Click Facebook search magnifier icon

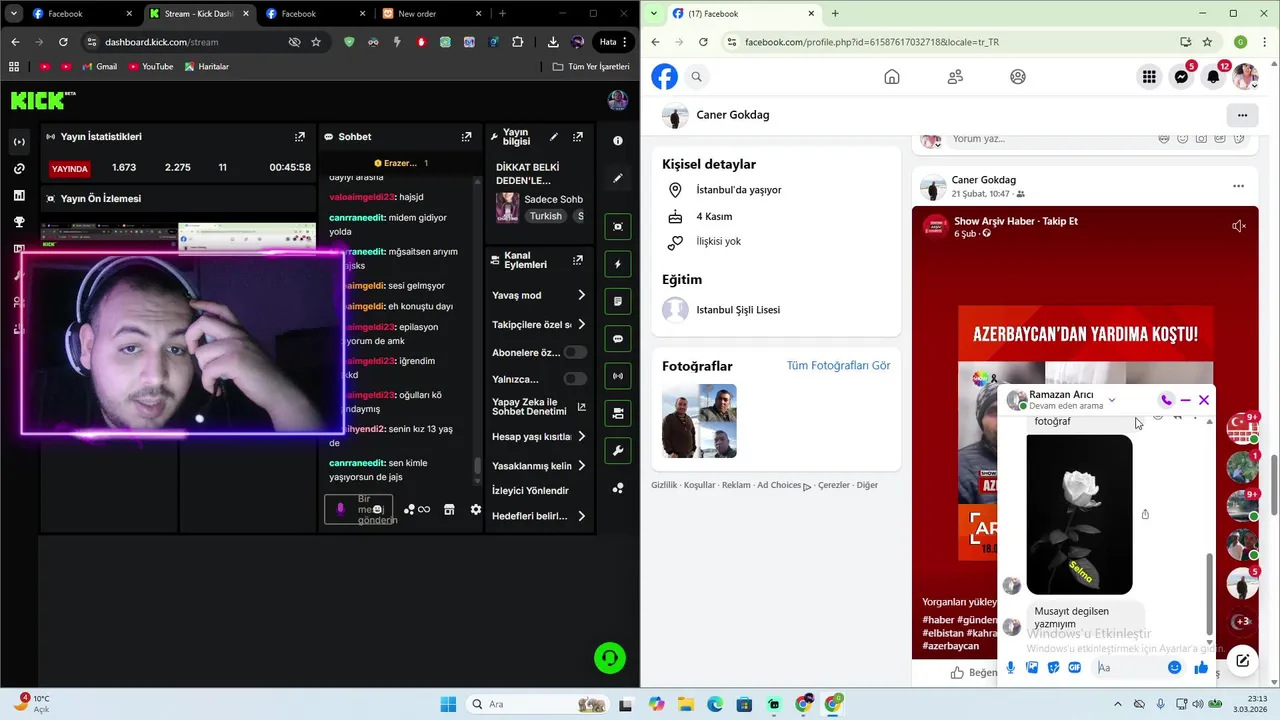click(x=697, y=77)
